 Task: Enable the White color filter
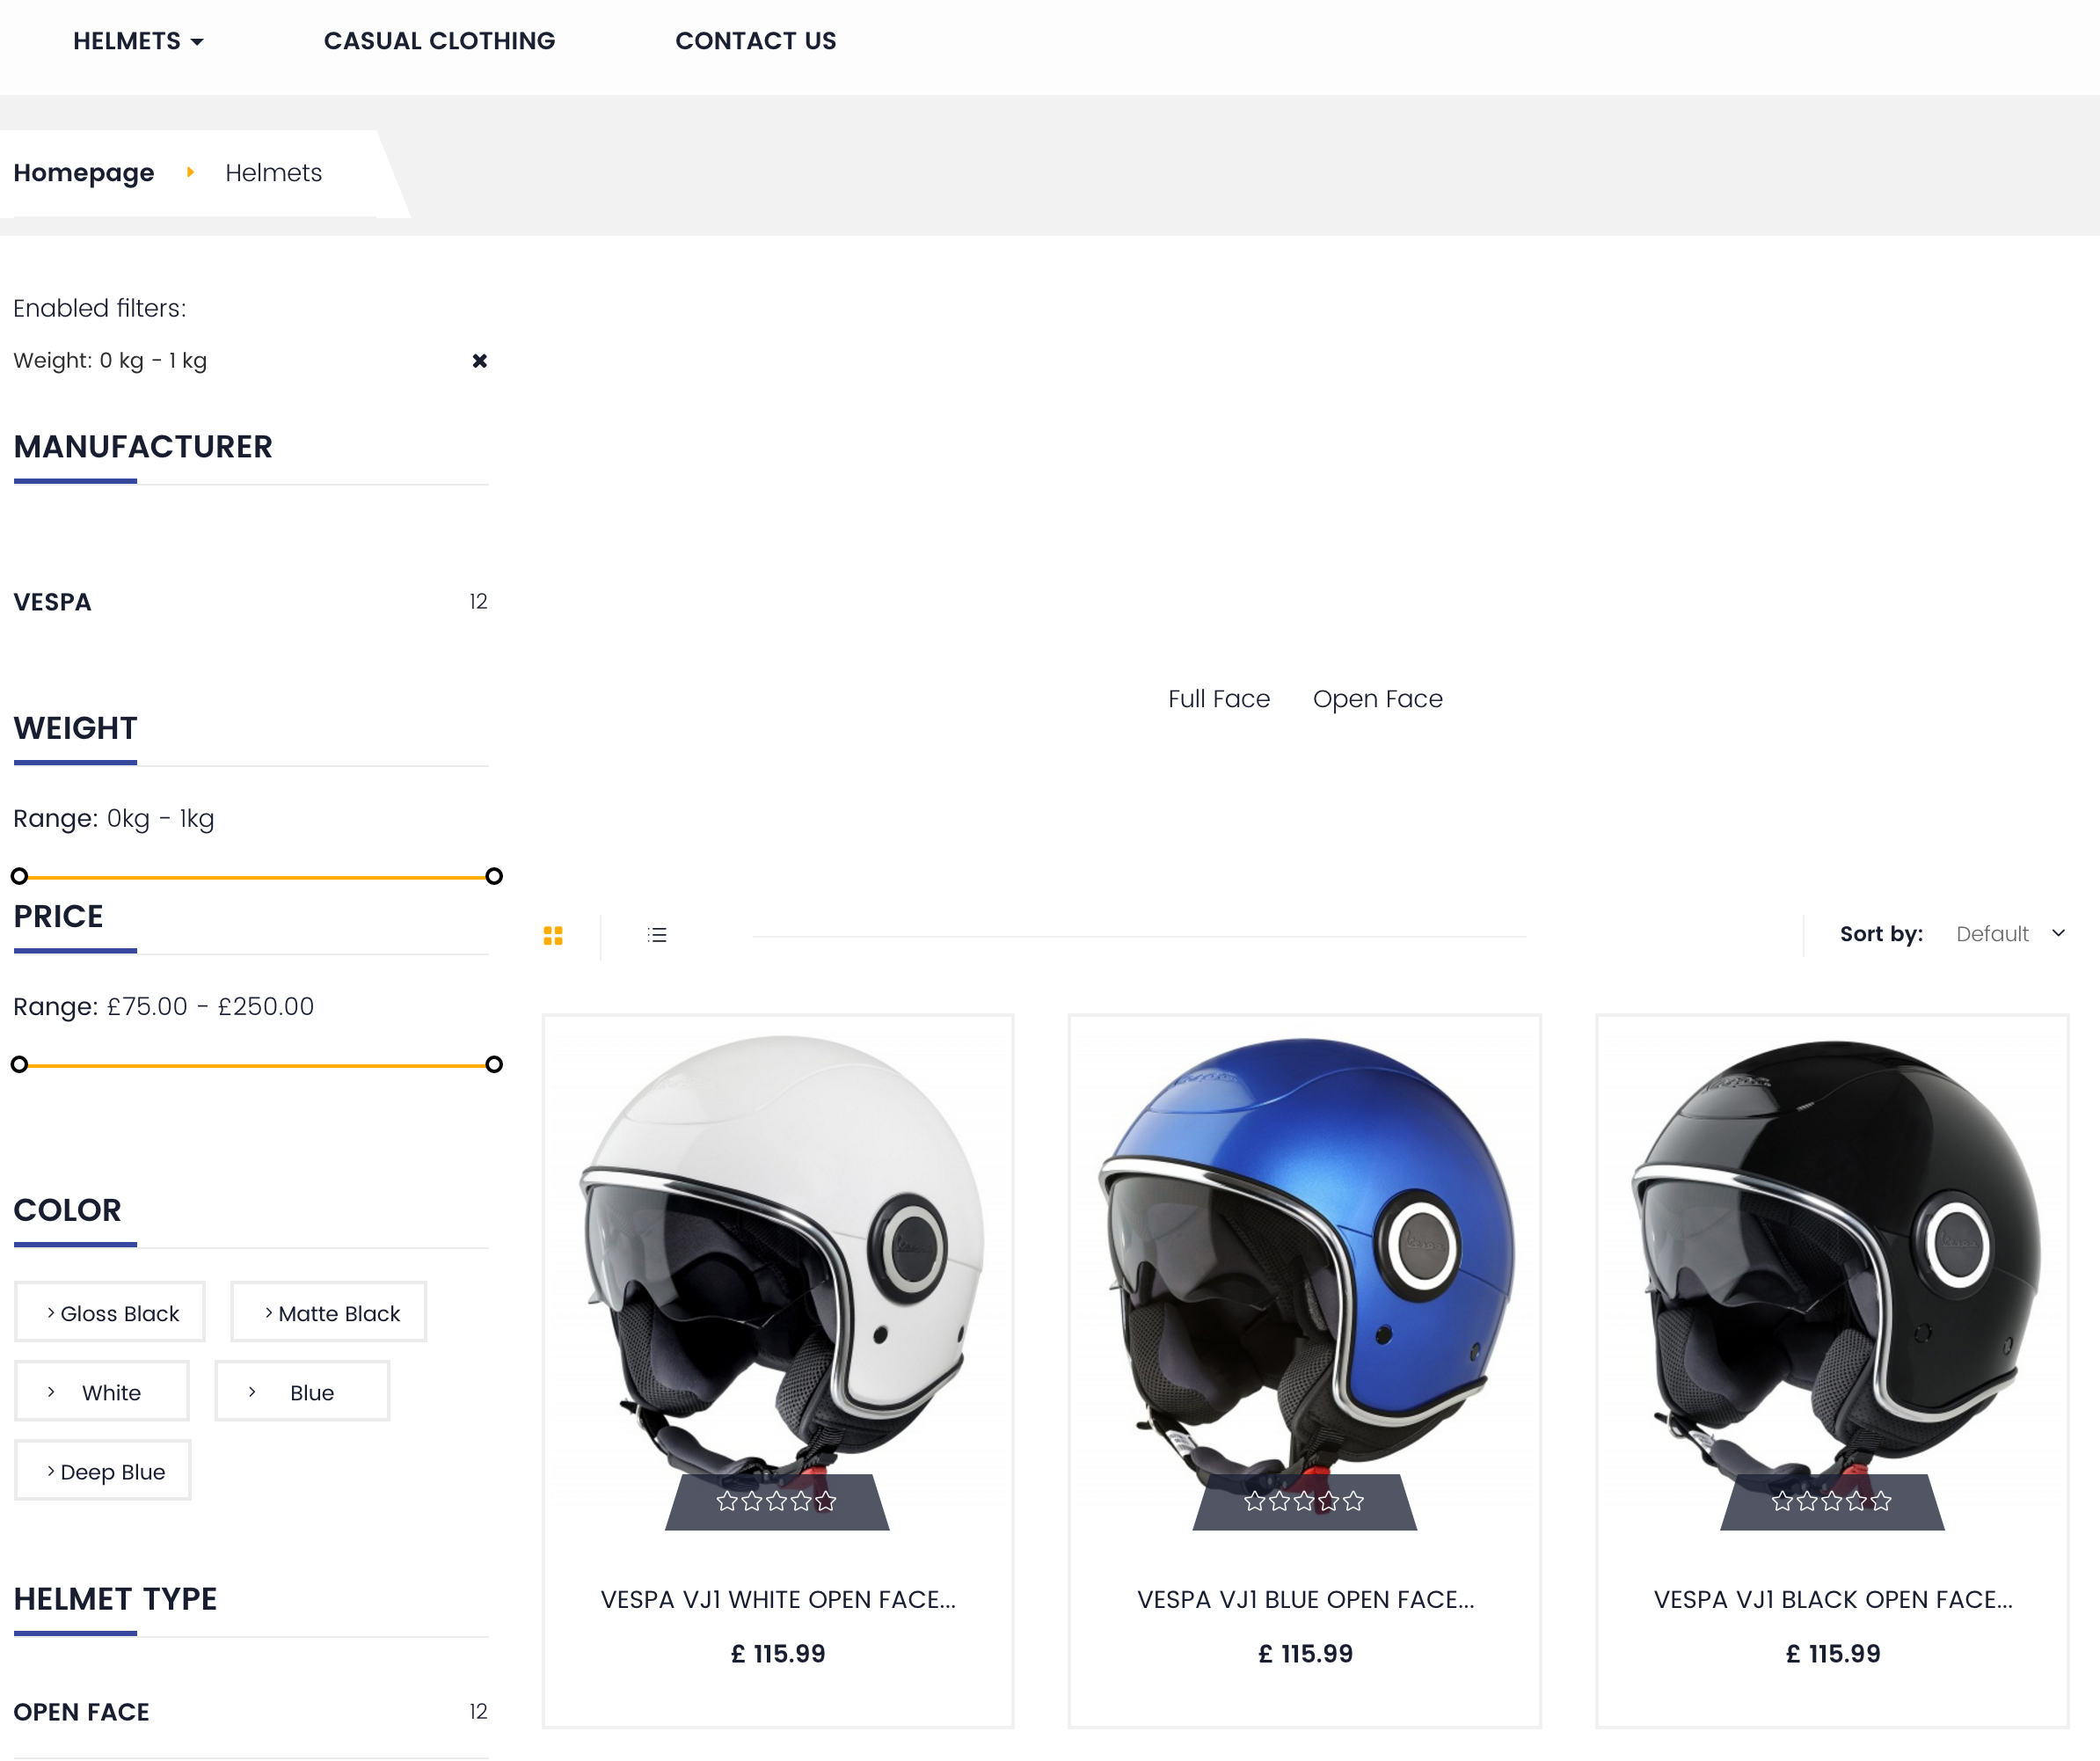[x=102, y=1392]
